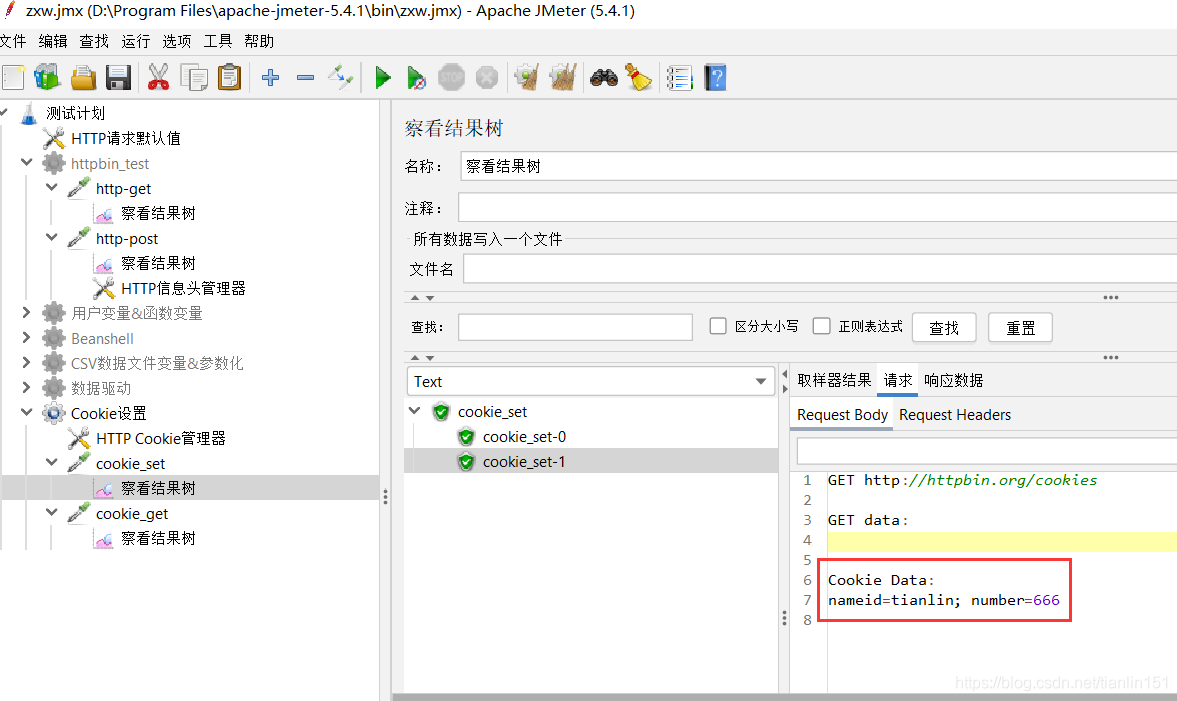Click the plus Expand All icon
The image size is (1177, 701).
(x=270, y=77)
